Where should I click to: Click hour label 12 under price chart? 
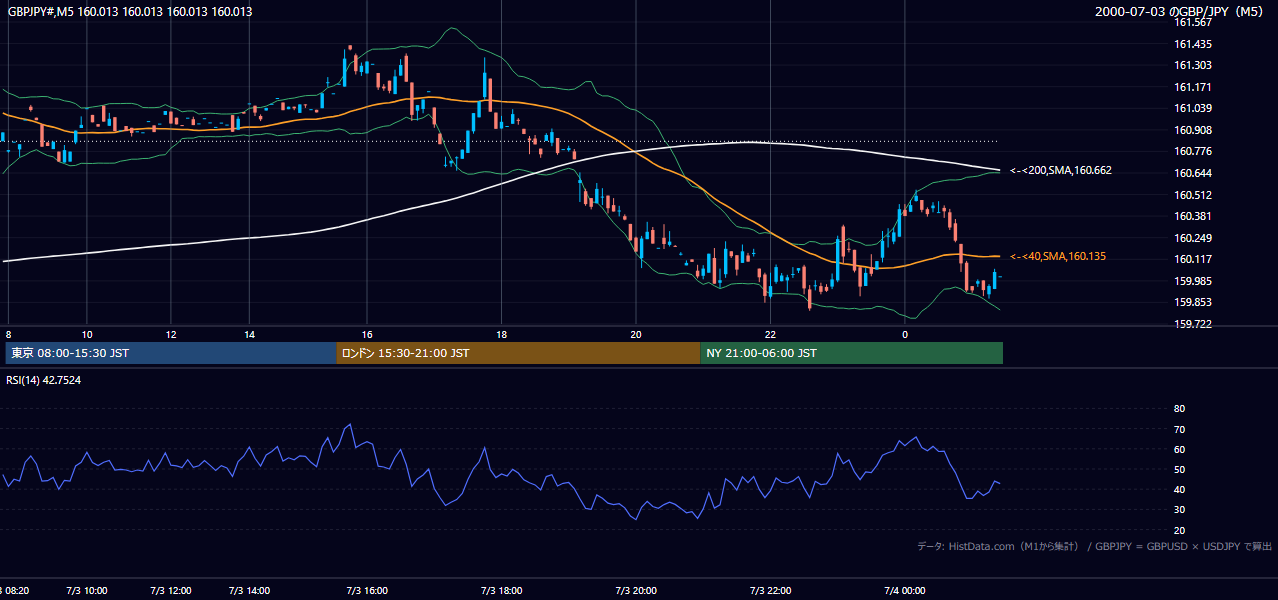click(x=171, y=335)
